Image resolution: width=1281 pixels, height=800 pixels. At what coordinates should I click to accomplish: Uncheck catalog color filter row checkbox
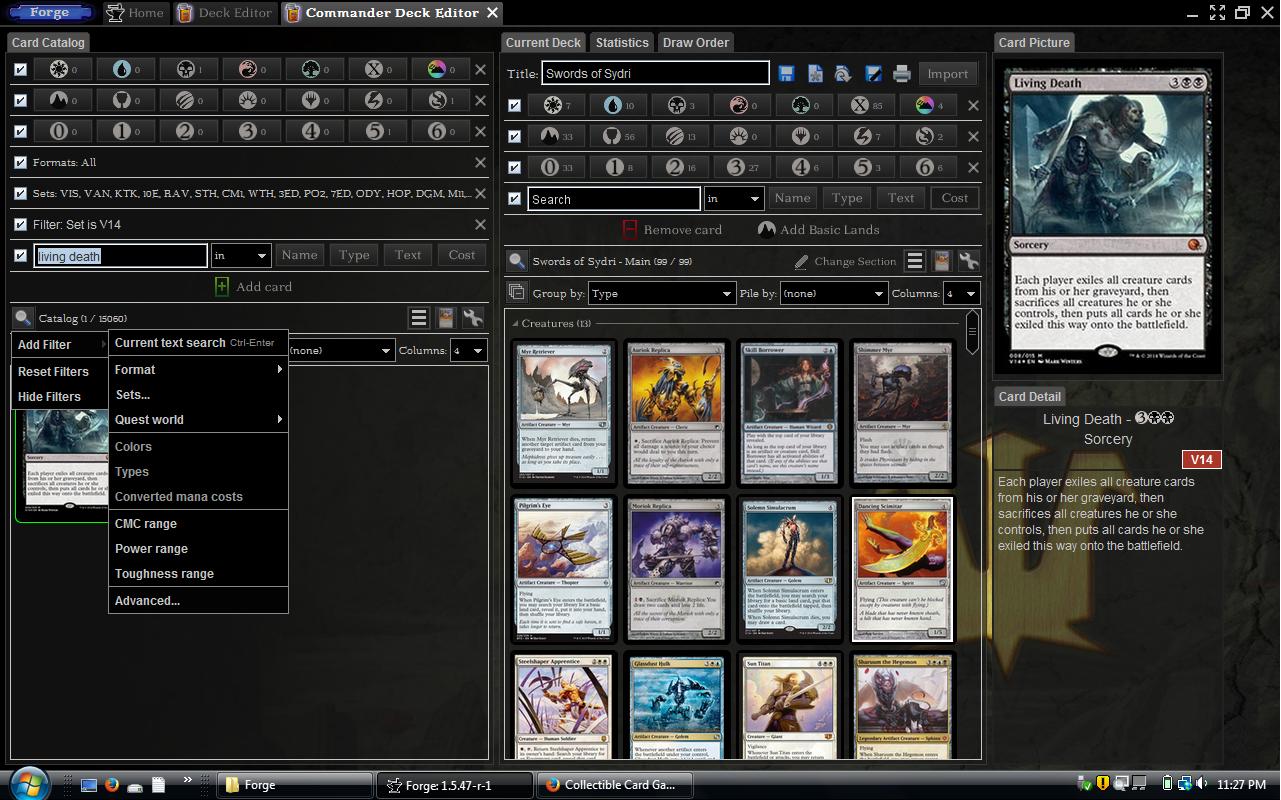(x=20, y=69)
